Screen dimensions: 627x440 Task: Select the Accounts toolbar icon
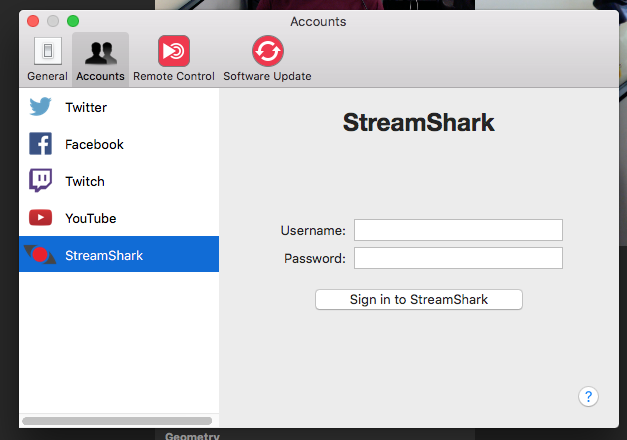pyautogui.click(x=101, y=52)
